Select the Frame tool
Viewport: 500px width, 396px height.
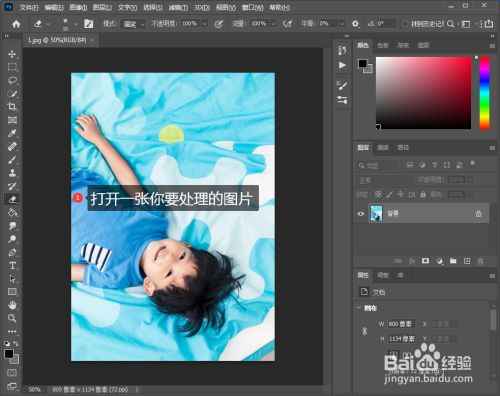coord(12,120)
